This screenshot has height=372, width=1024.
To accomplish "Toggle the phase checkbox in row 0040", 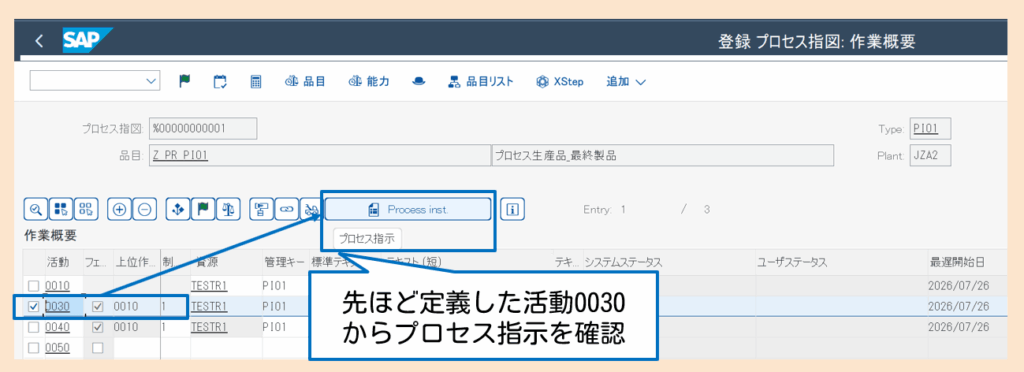I will (x=98, y=327).
